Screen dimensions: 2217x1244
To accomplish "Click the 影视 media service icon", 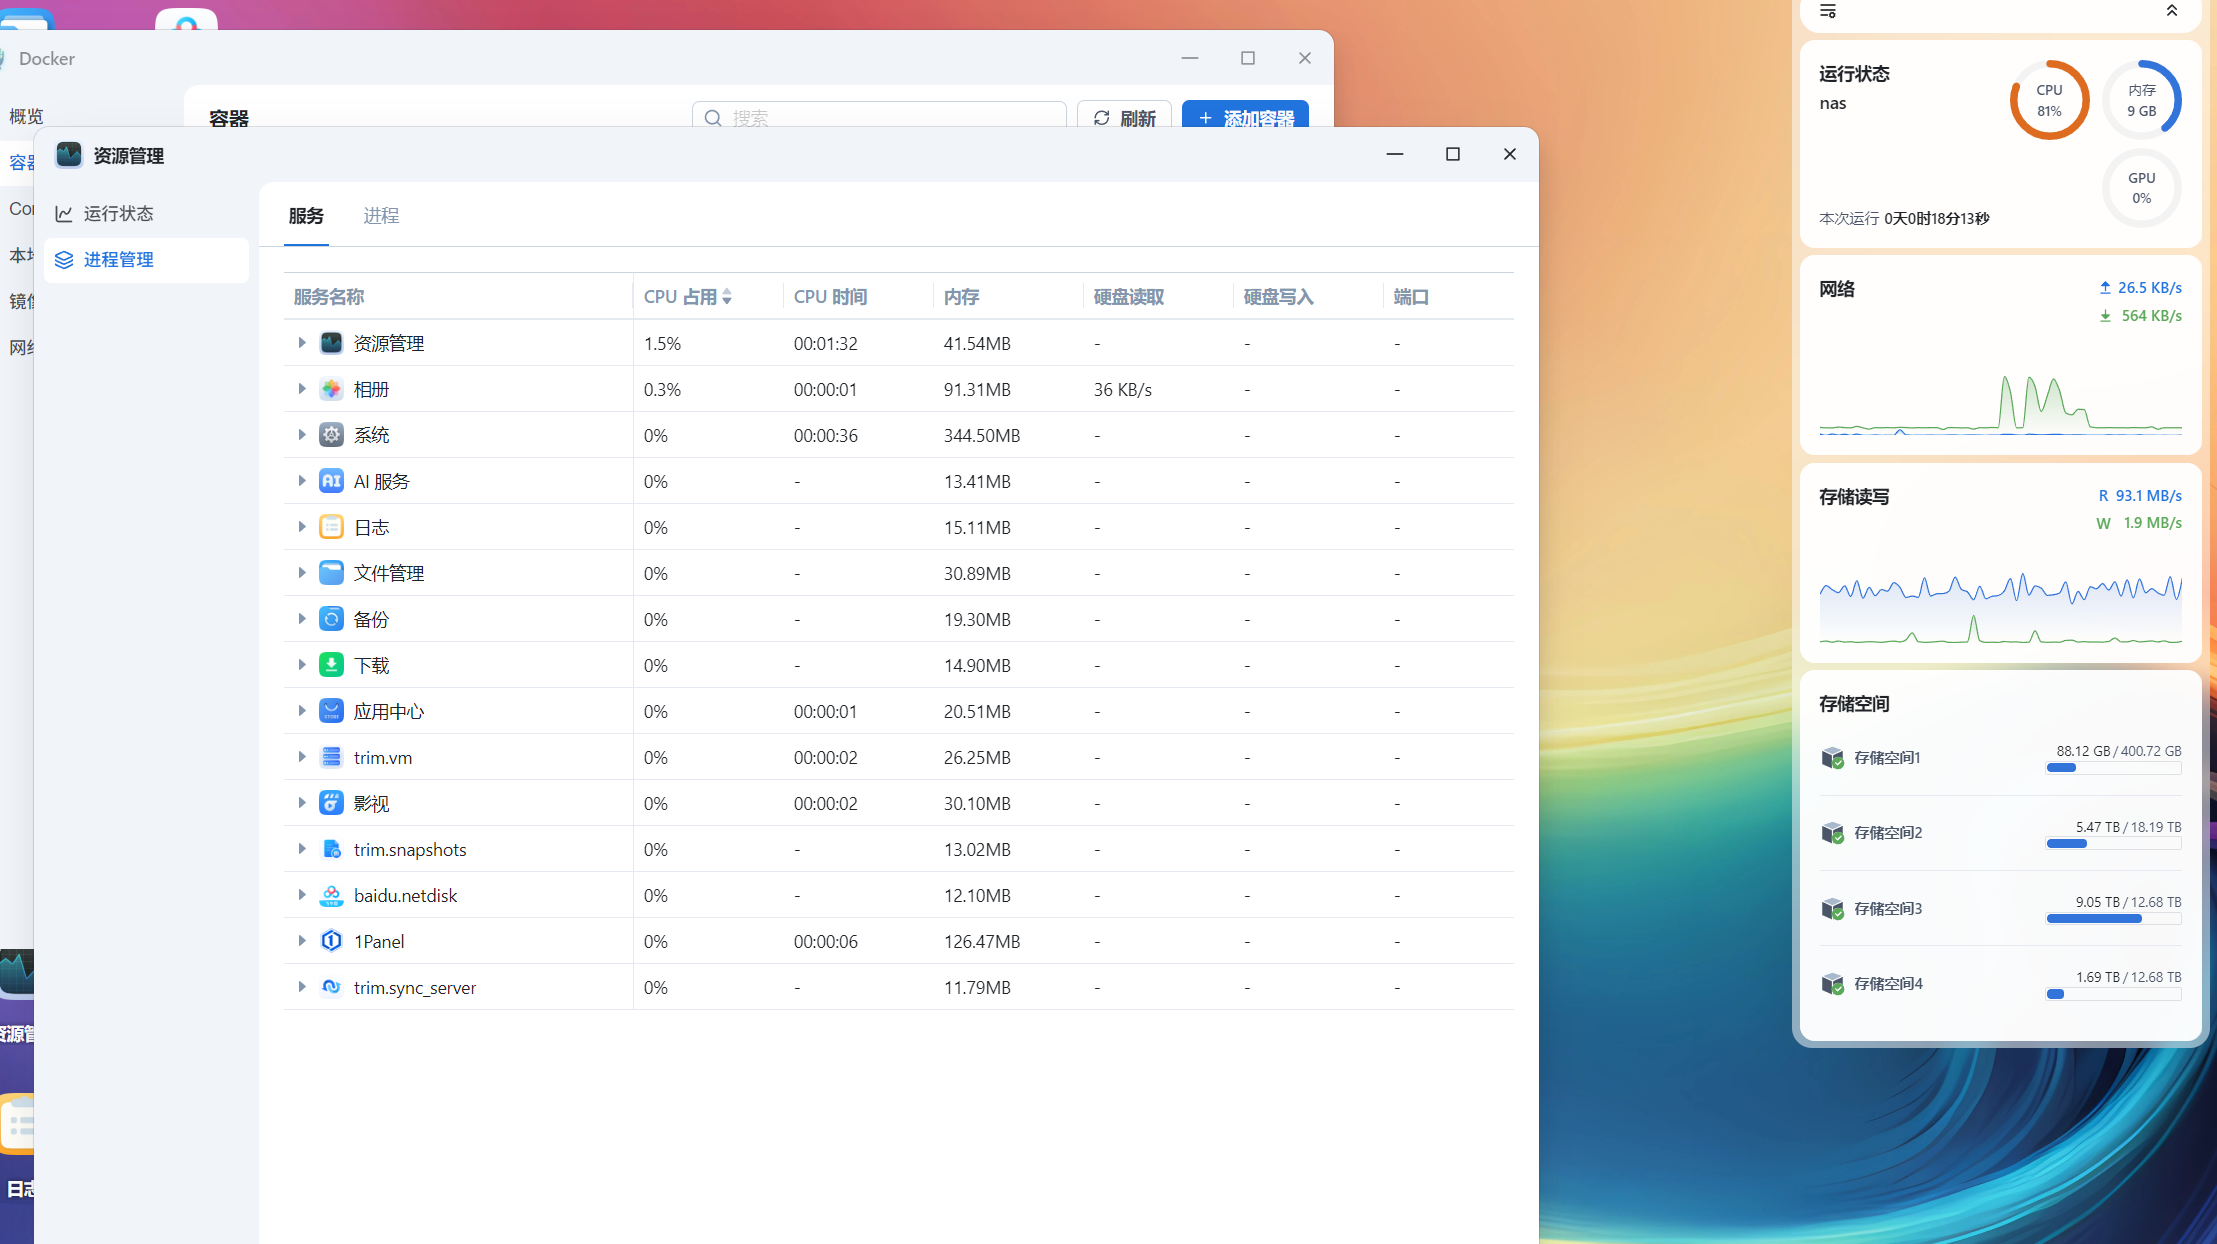I will (x=331, y=803).
